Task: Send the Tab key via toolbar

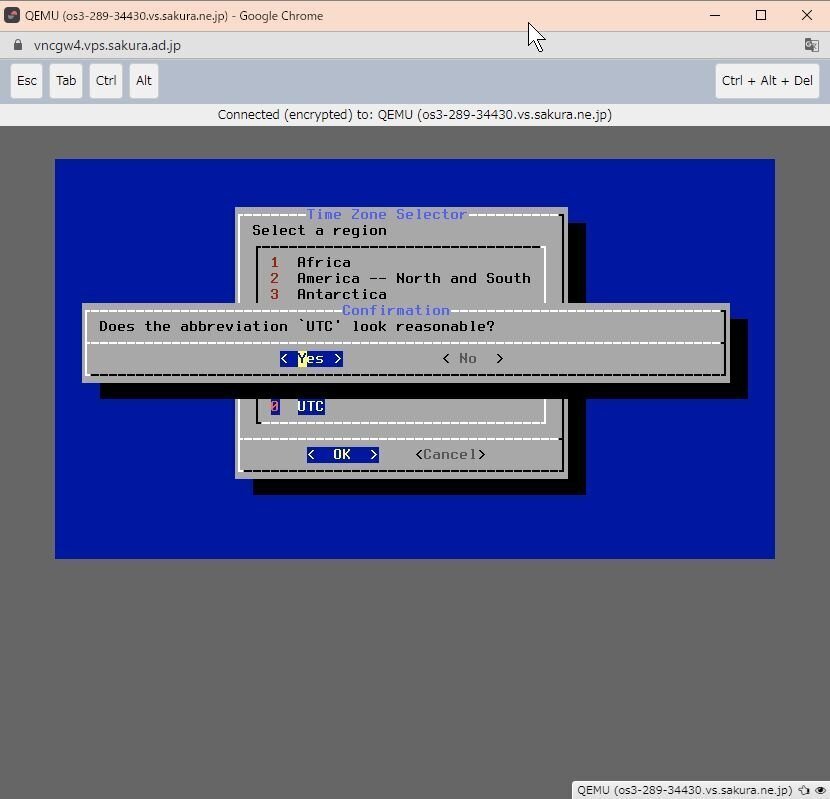Action: point(66,81)
